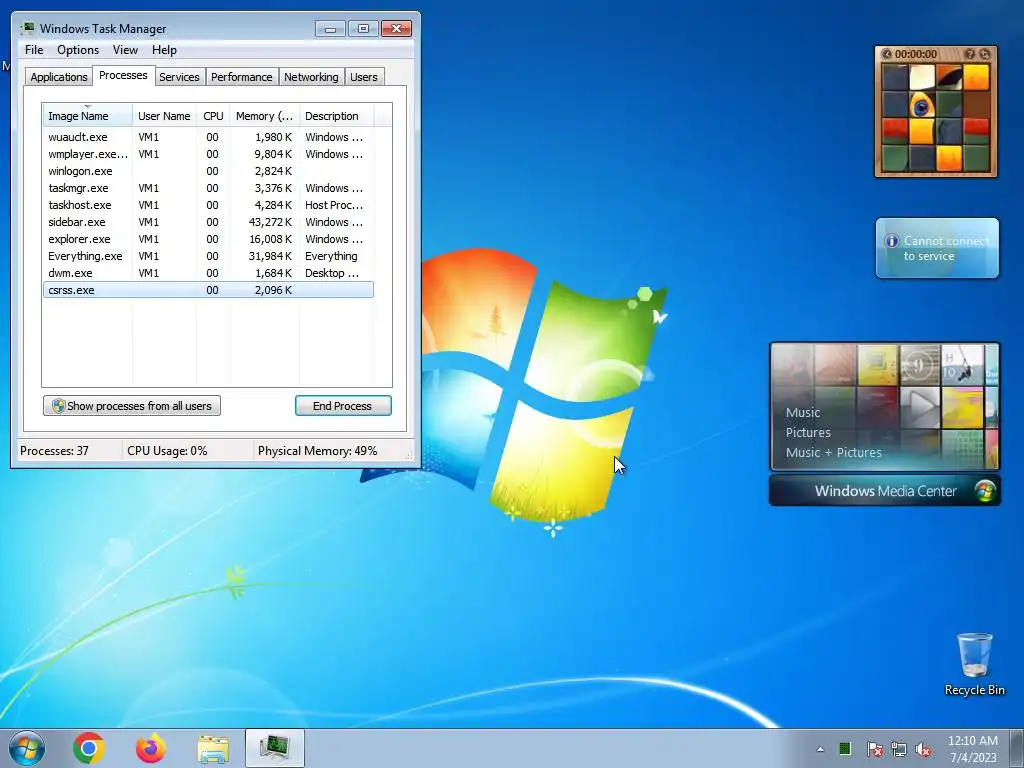Open Pictures in Media Center gadget

pyautogui.click(x=808, y=433)
